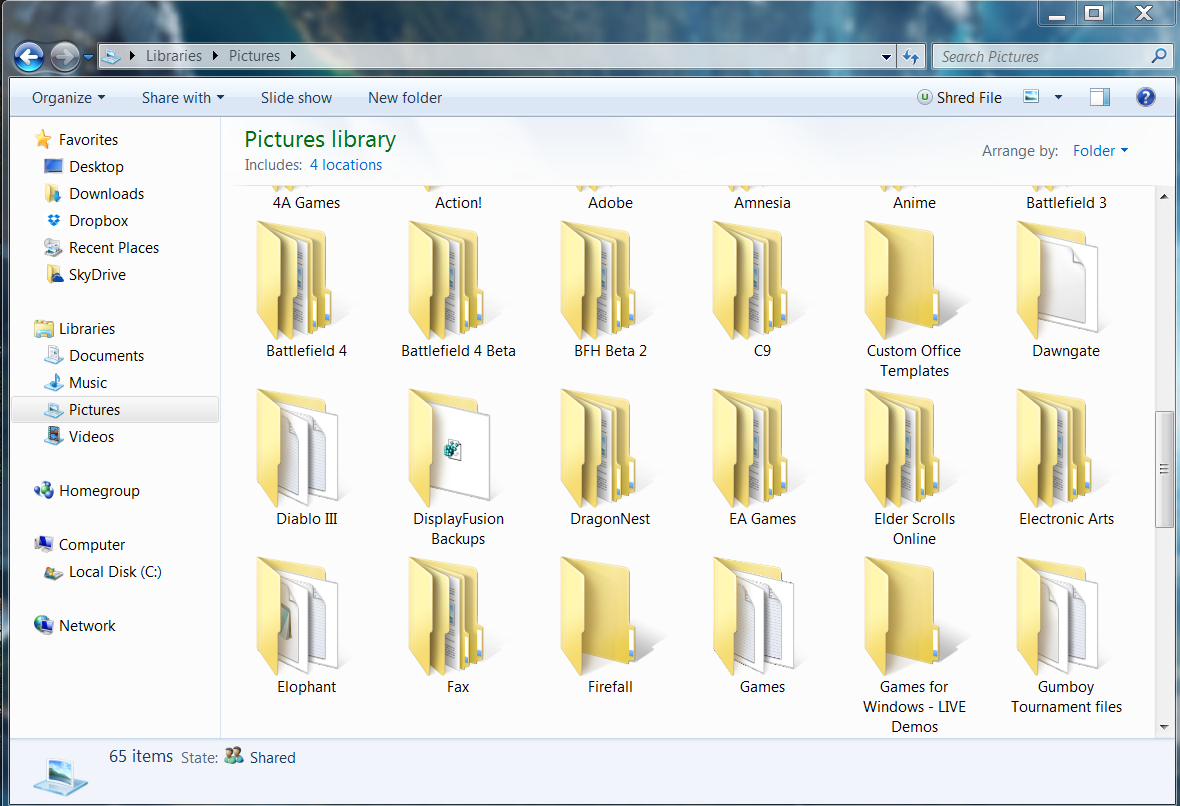Open the view options dropdown arrow
This screenshot has width=1180, height=806.
coord(1058,97)
